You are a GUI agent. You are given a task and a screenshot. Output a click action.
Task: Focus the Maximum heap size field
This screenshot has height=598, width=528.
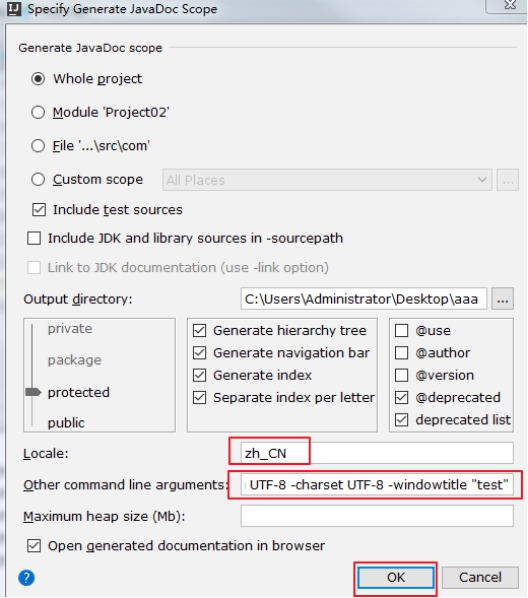377,516
